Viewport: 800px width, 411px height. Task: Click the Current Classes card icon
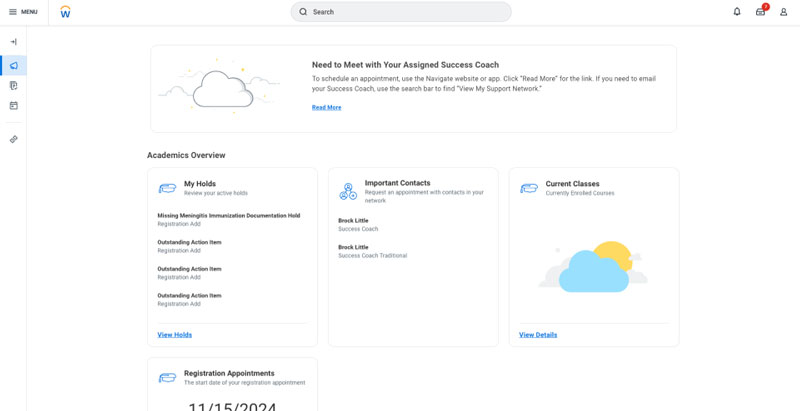[x=529, y=188]
